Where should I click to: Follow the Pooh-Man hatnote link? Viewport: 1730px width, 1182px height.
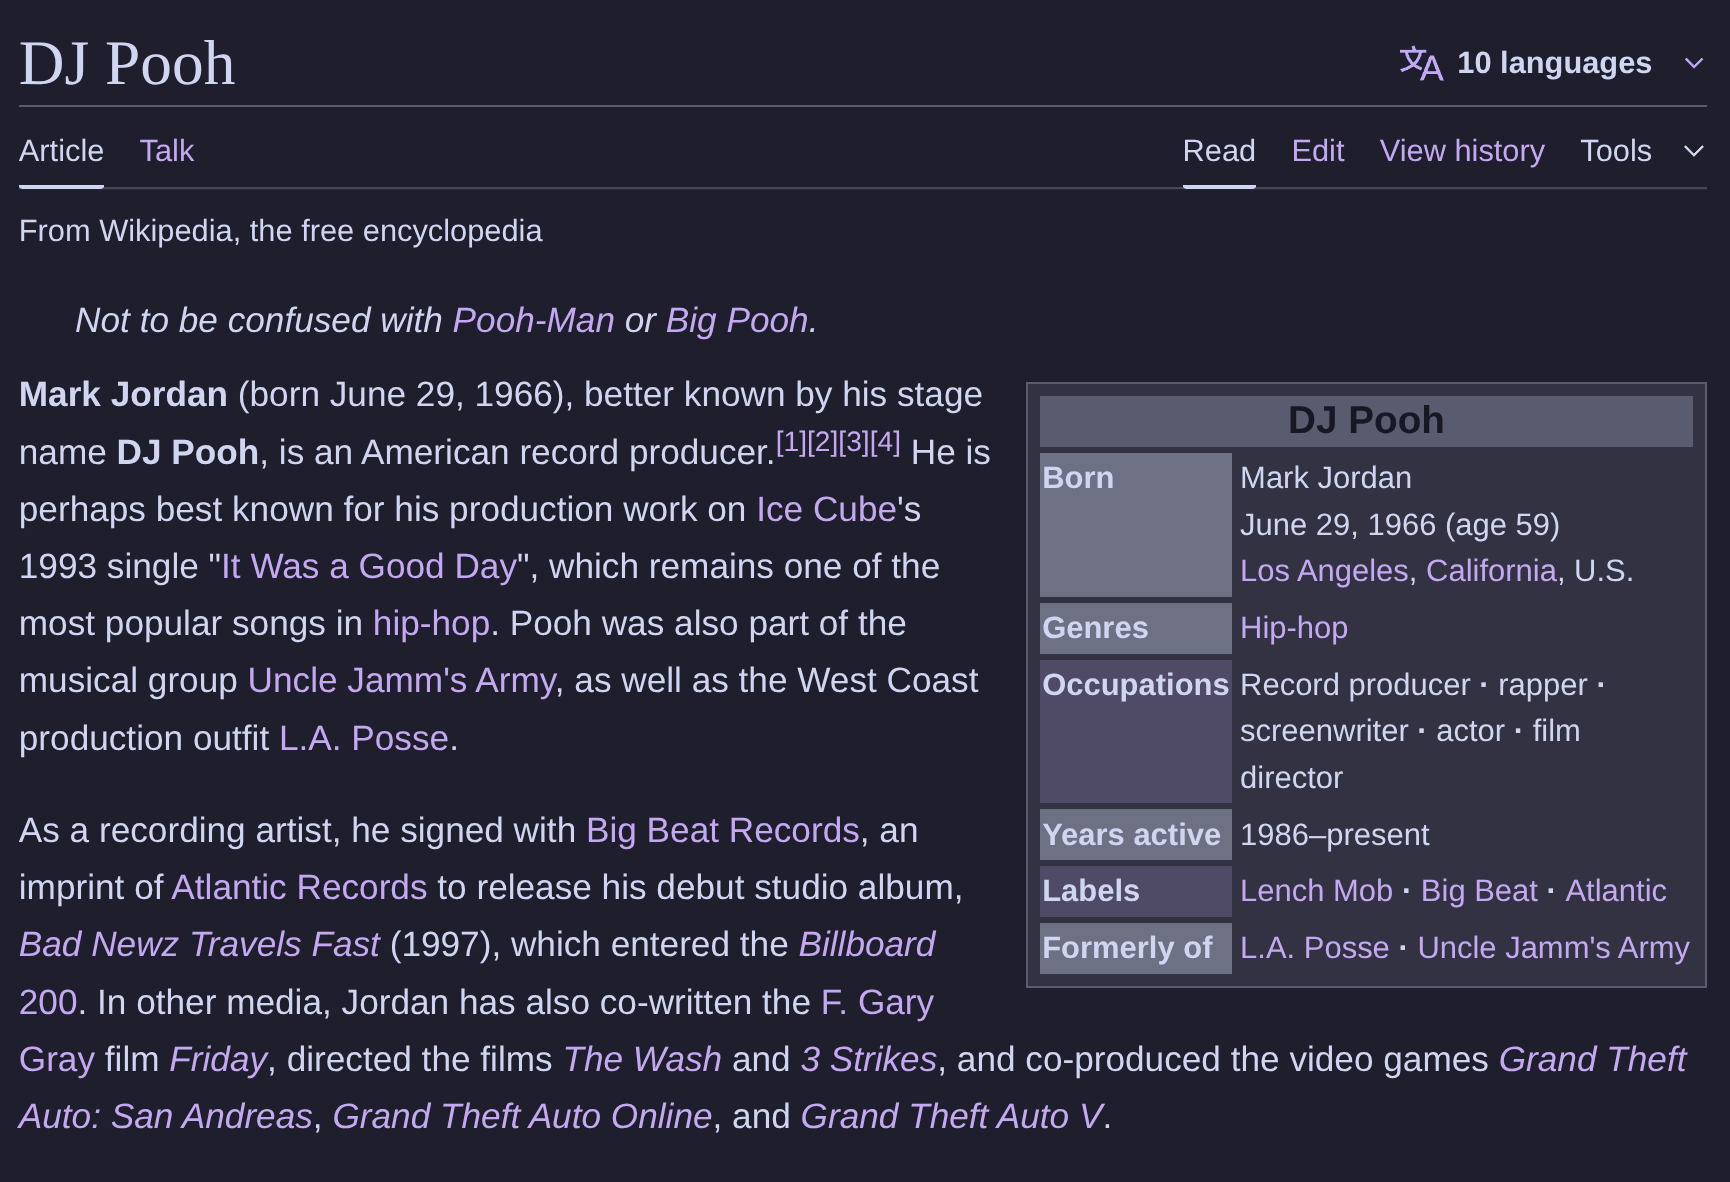pyautogui.click(x=534, y=320)
